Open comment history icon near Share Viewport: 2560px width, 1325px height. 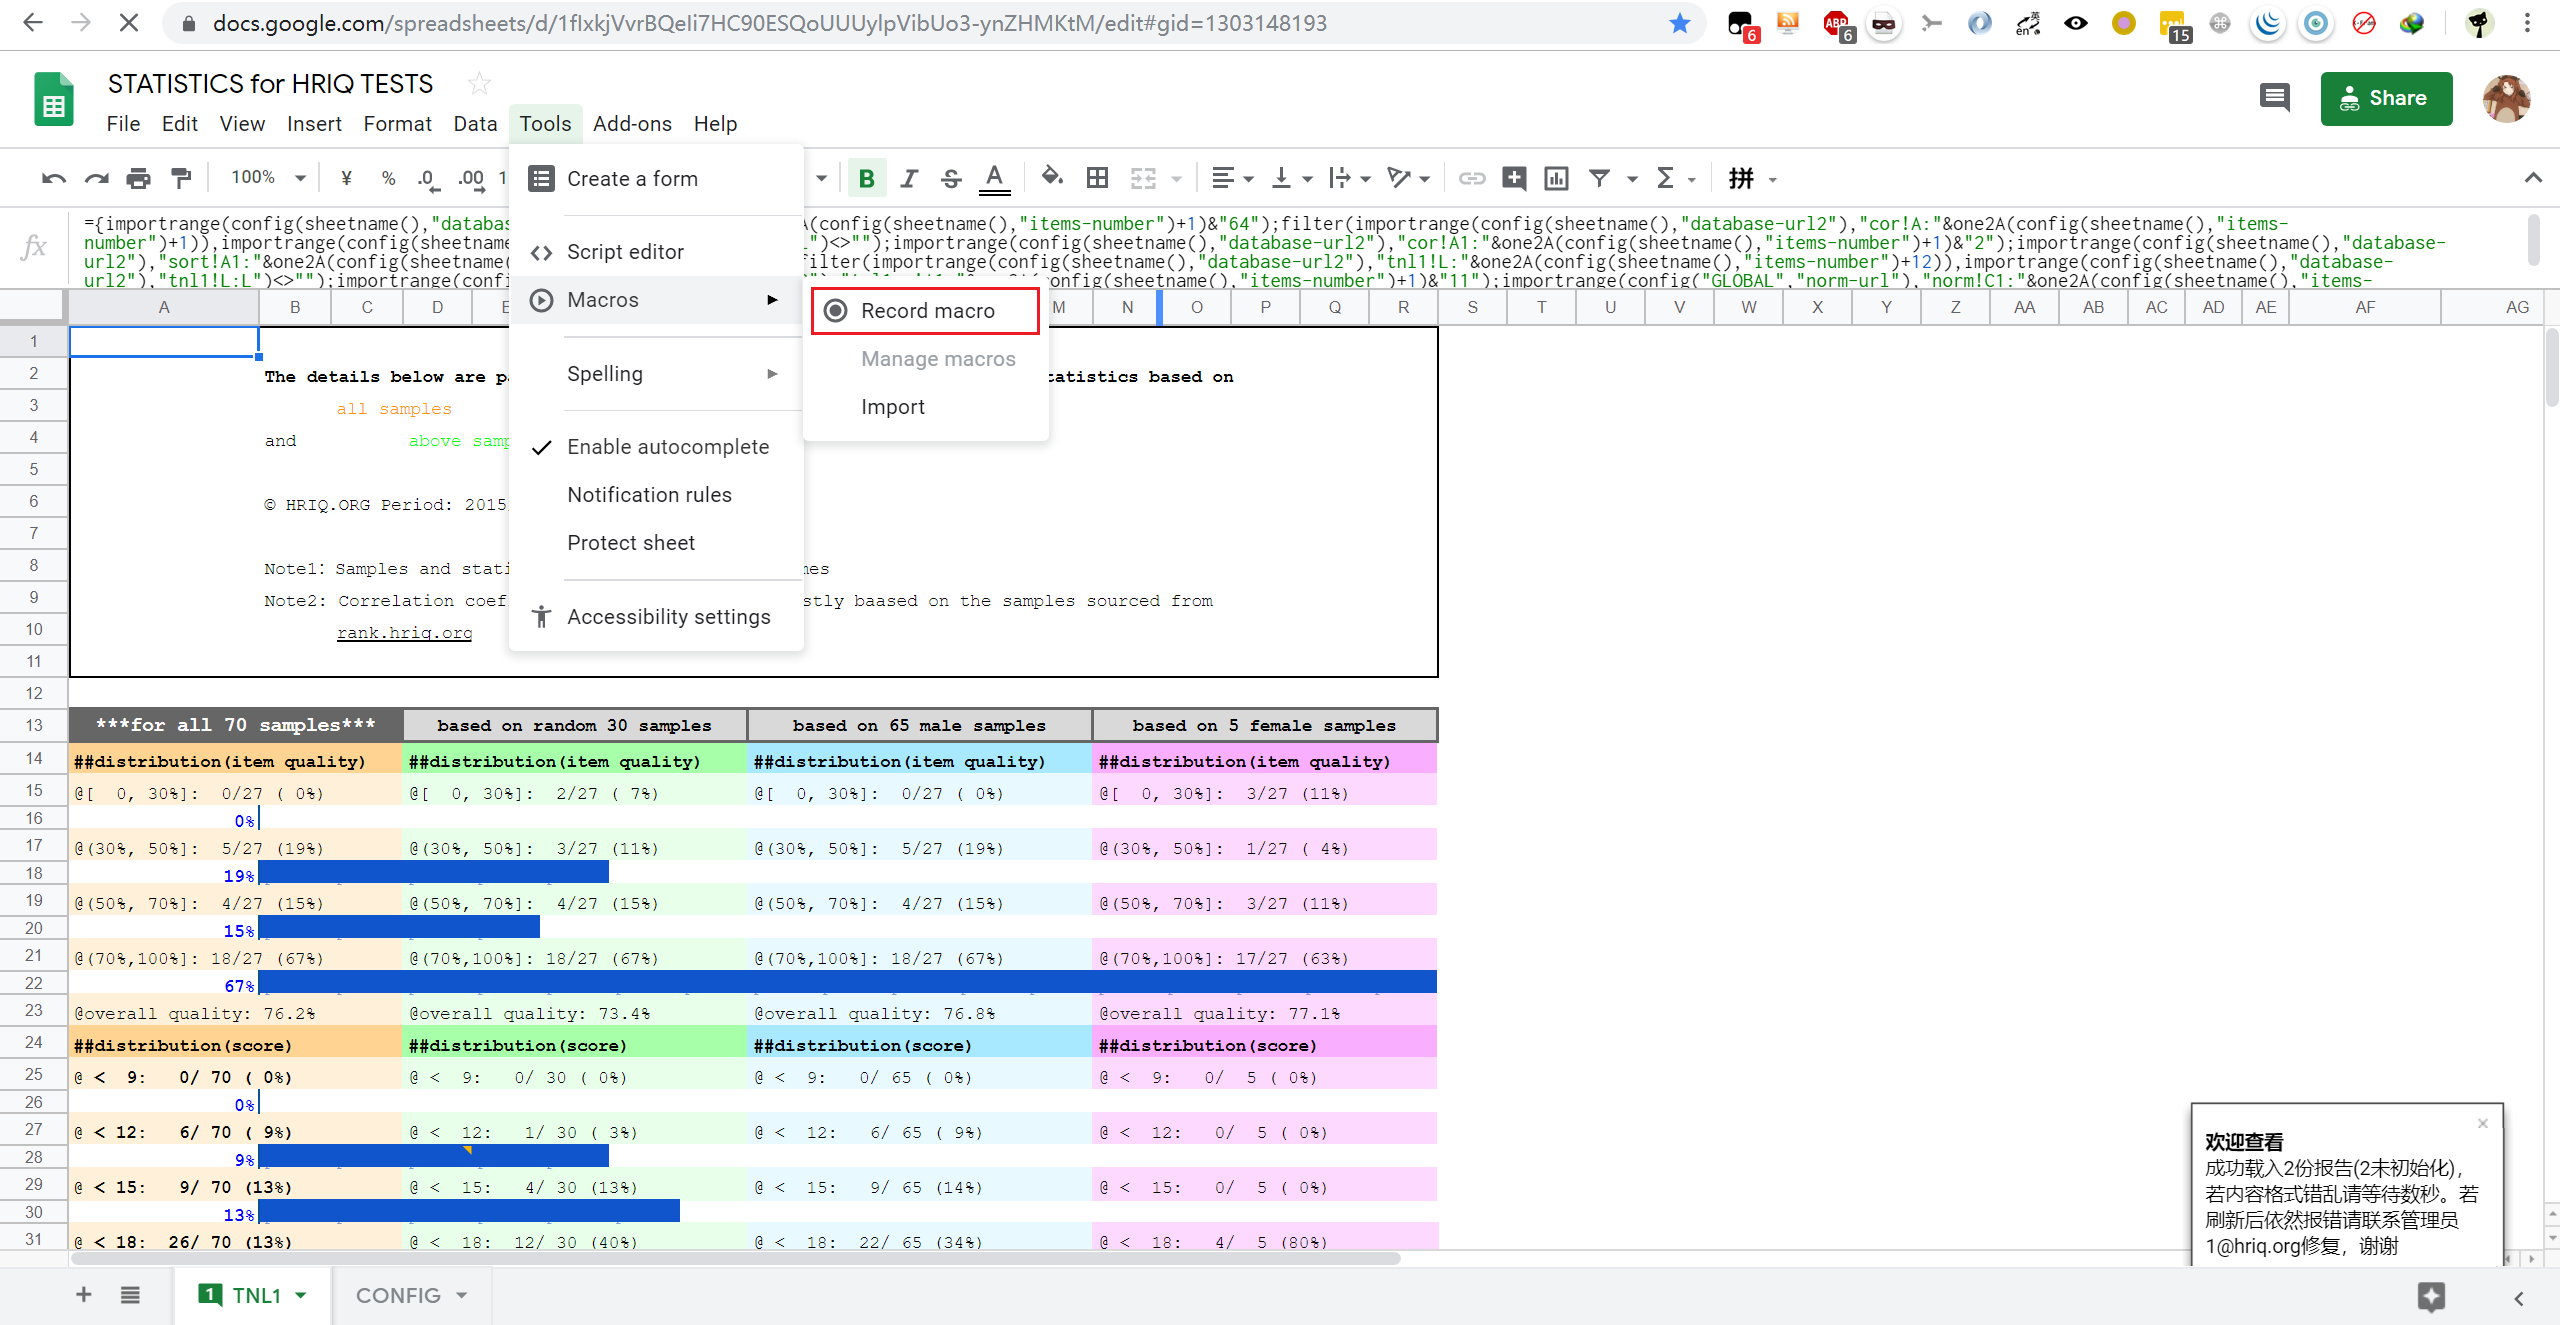2274,98
